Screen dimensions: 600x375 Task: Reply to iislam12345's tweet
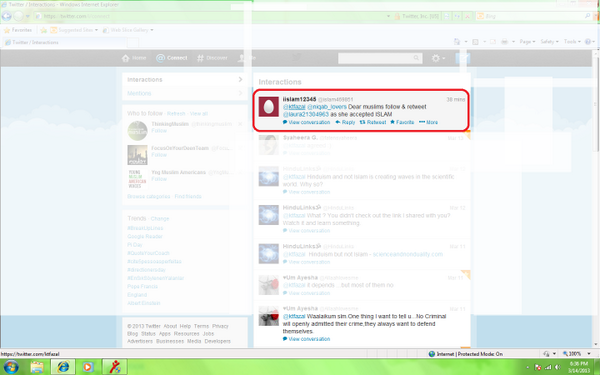(x=345, y=122)
